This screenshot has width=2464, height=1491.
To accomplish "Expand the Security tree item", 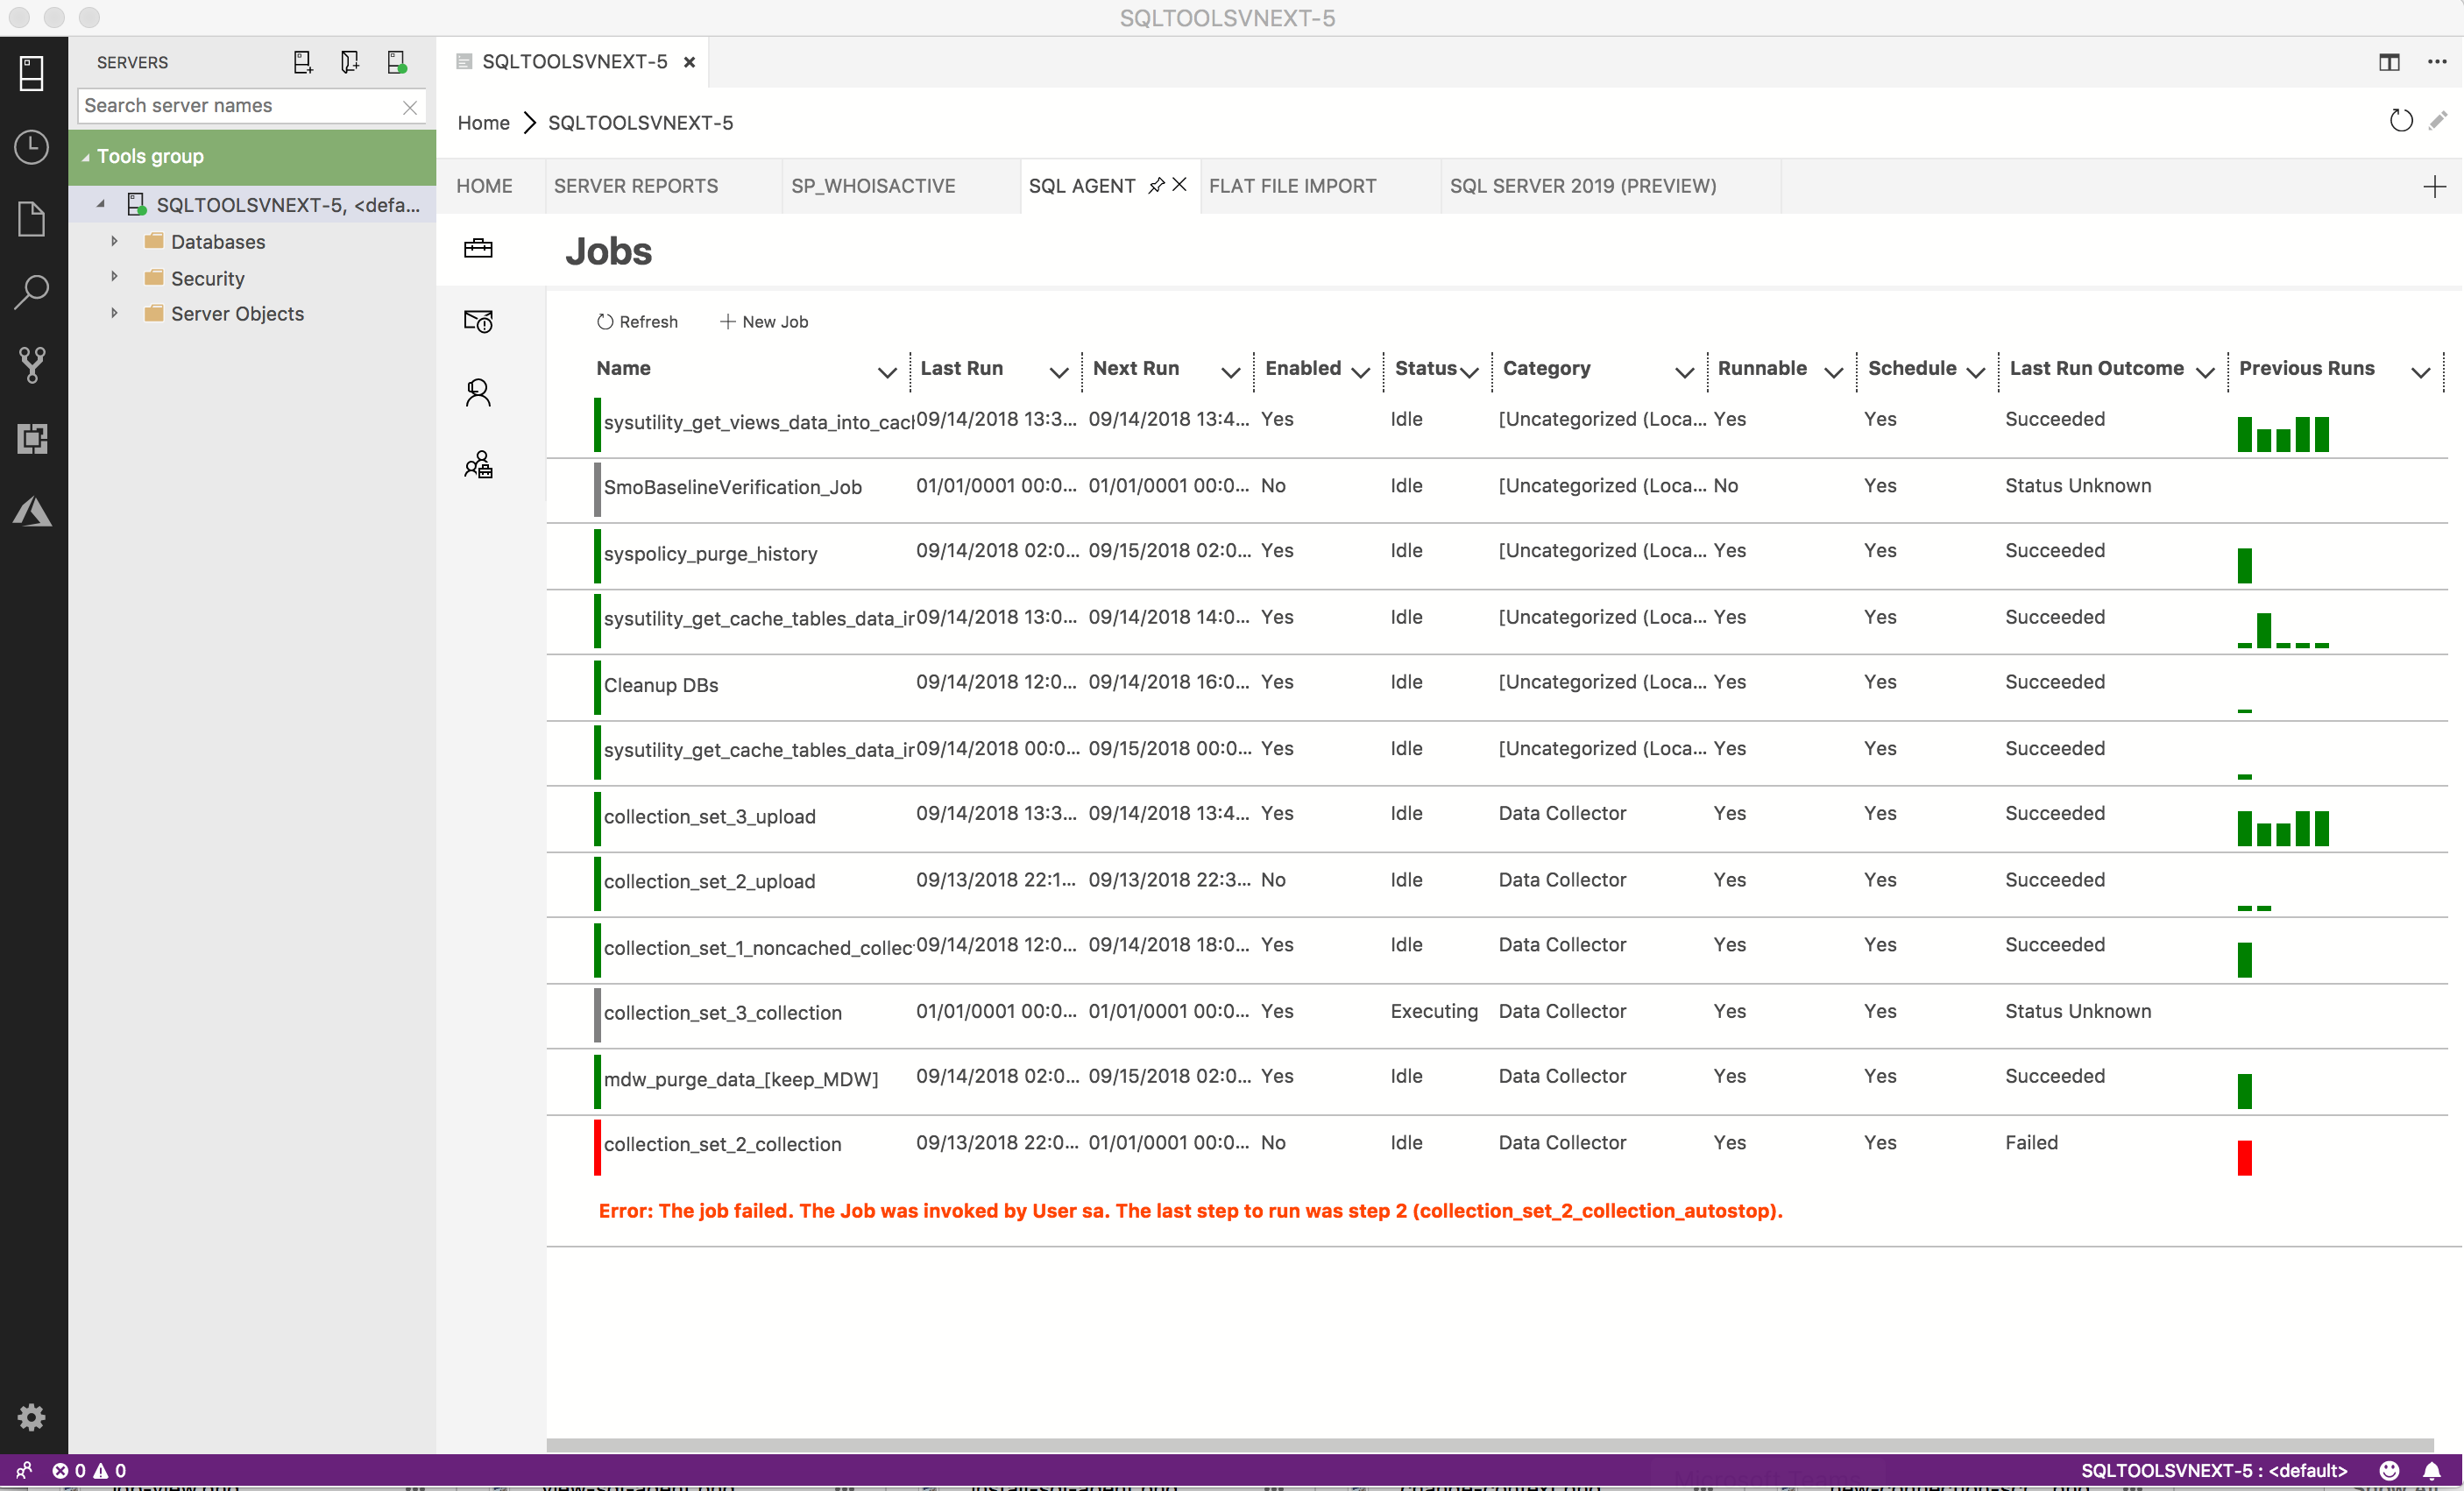I will (x=113, y=278).
